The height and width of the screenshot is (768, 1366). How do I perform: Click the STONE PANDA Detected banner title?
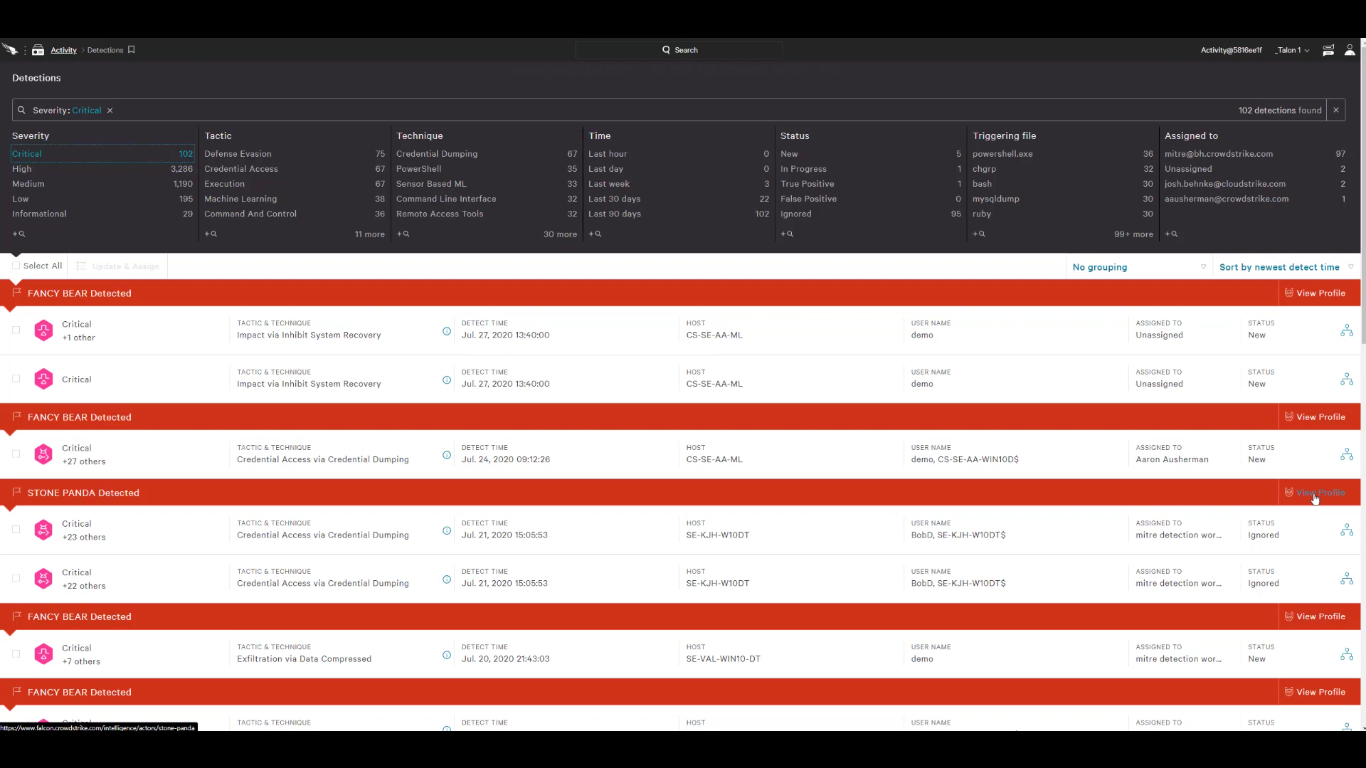pos(83,493)
